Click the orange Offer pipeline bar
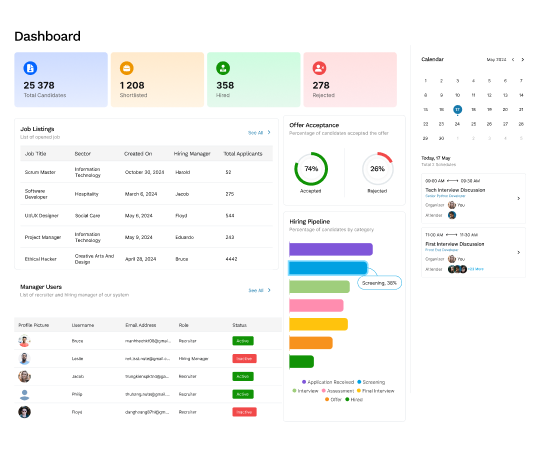 pos(311,343)
